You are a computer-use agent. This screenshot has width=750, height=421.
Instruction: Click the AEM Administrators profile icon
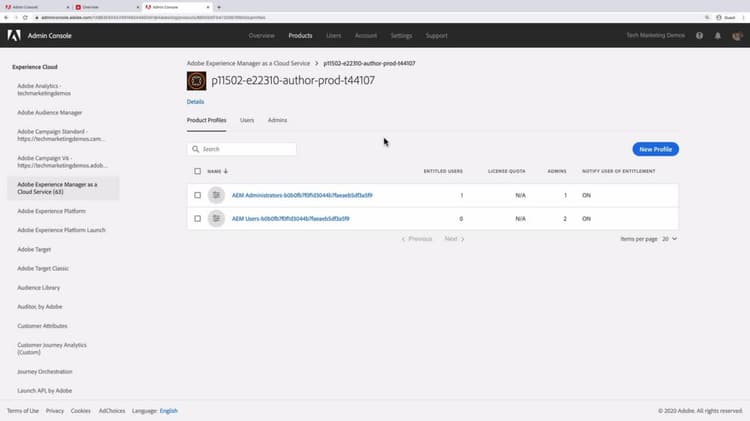(x=216, y=195)
